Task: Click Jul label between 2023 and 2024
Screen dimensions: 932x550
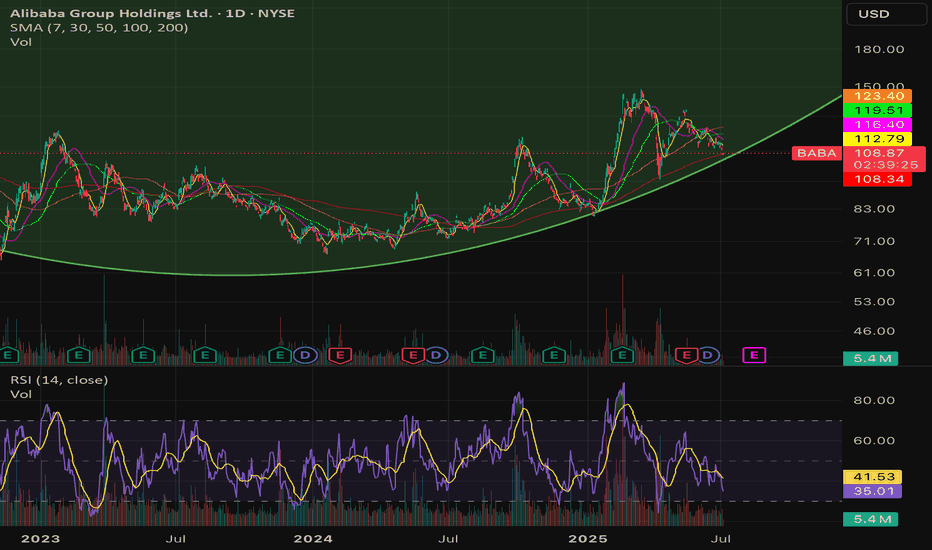Action: [x=176, y=539]
